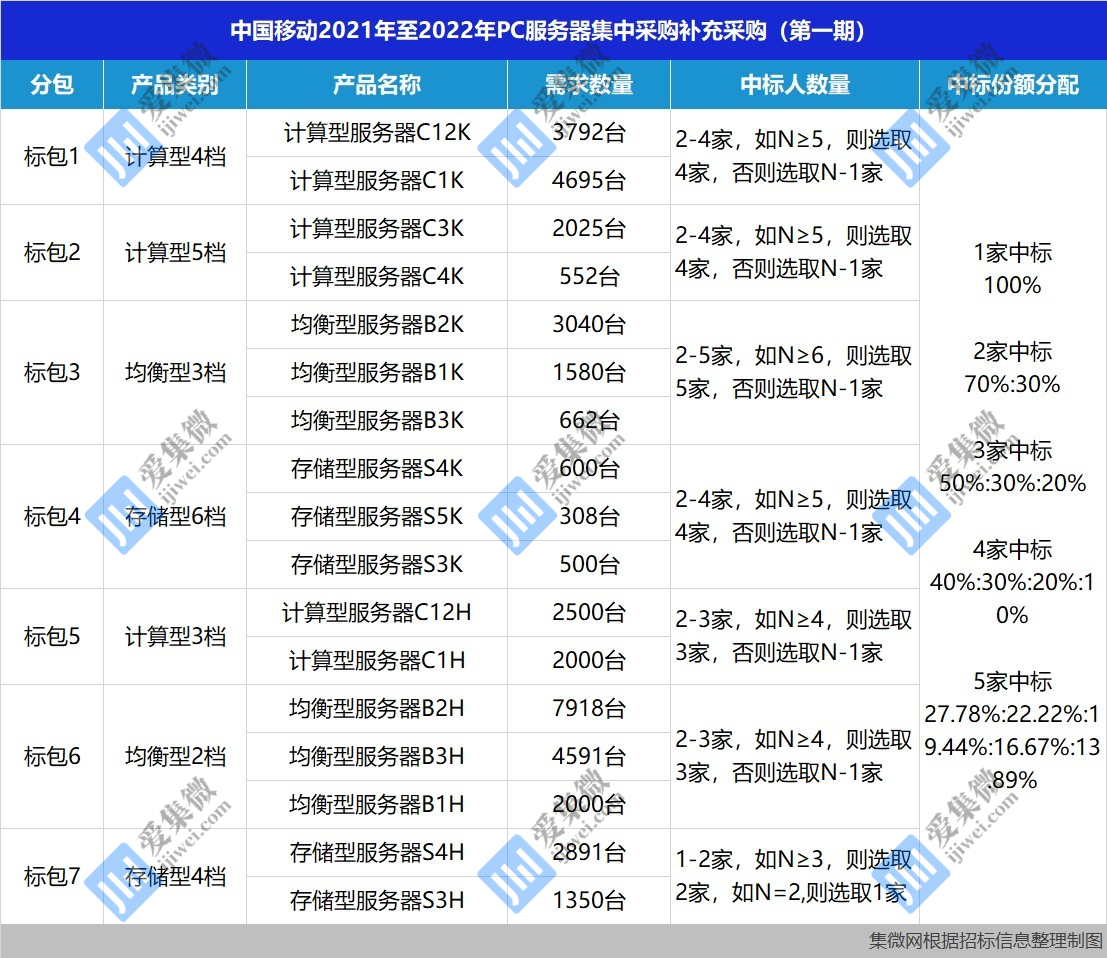Select product 均衡型服务器B2H
Image resolution: width=1107 pixels, height=958 pixels.
click(377, 708)
